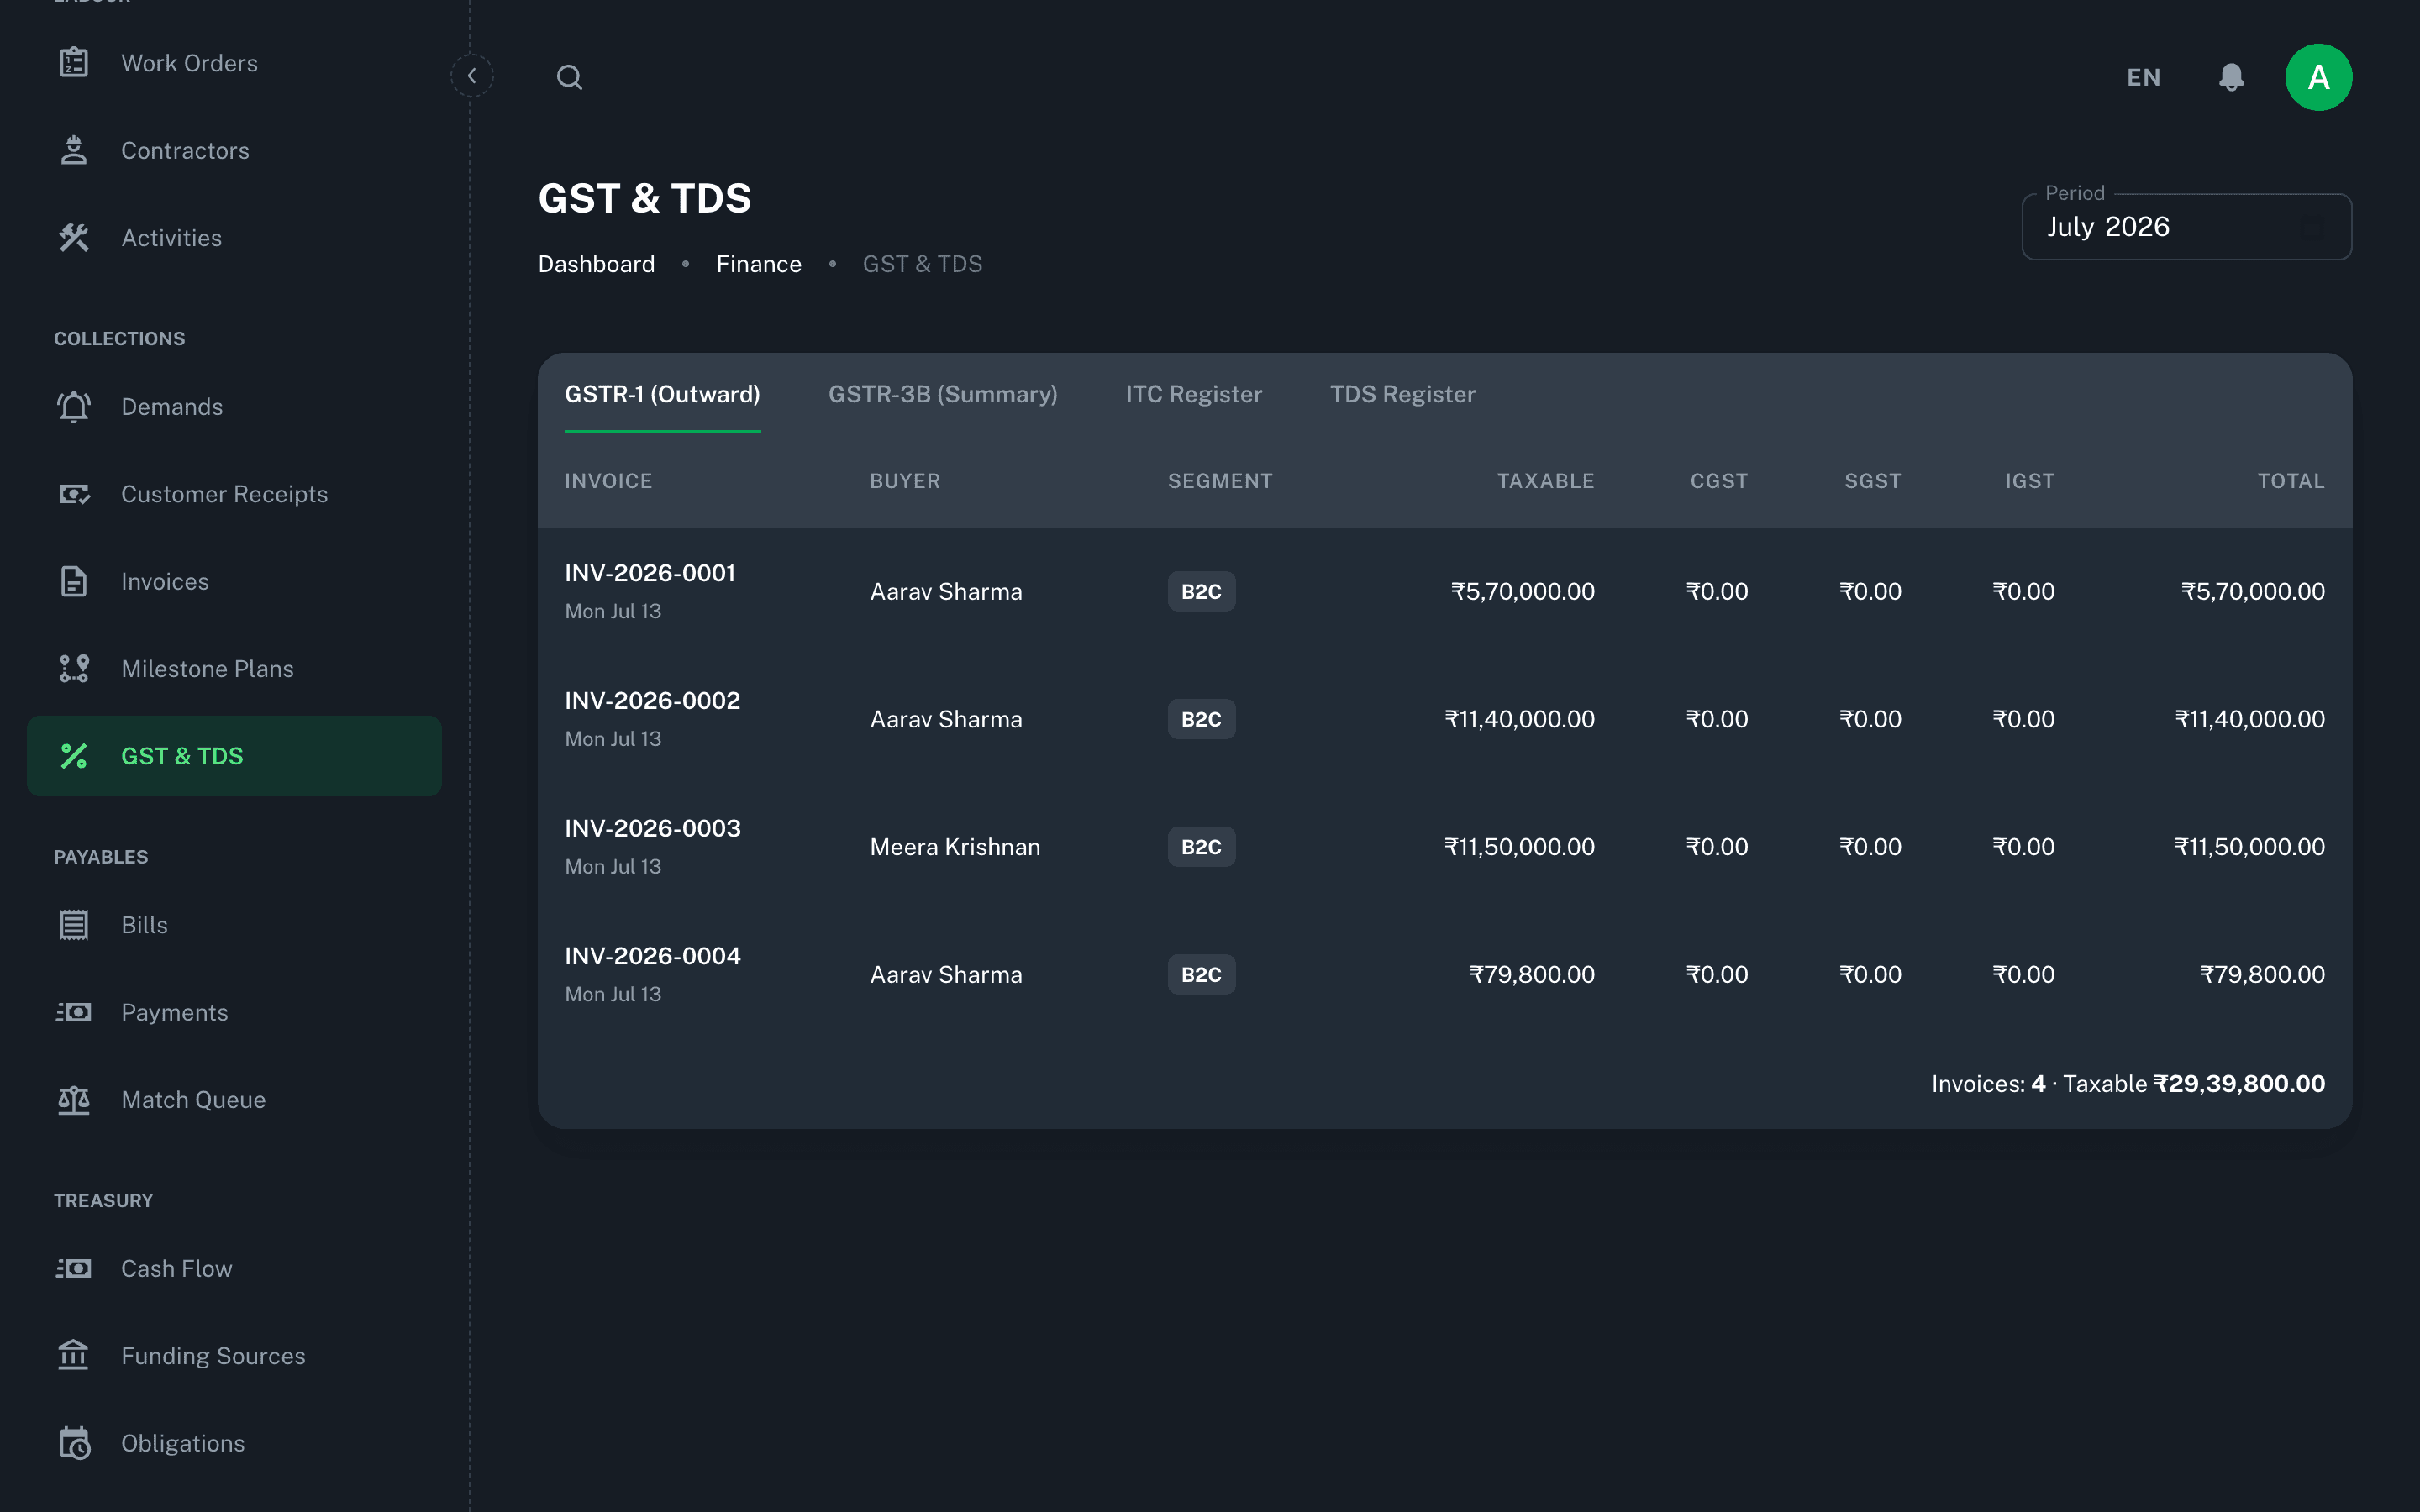This screenshot has width=2420, height=1512.
Task: Open notifications bell icon
Action: click(2231, 77)
